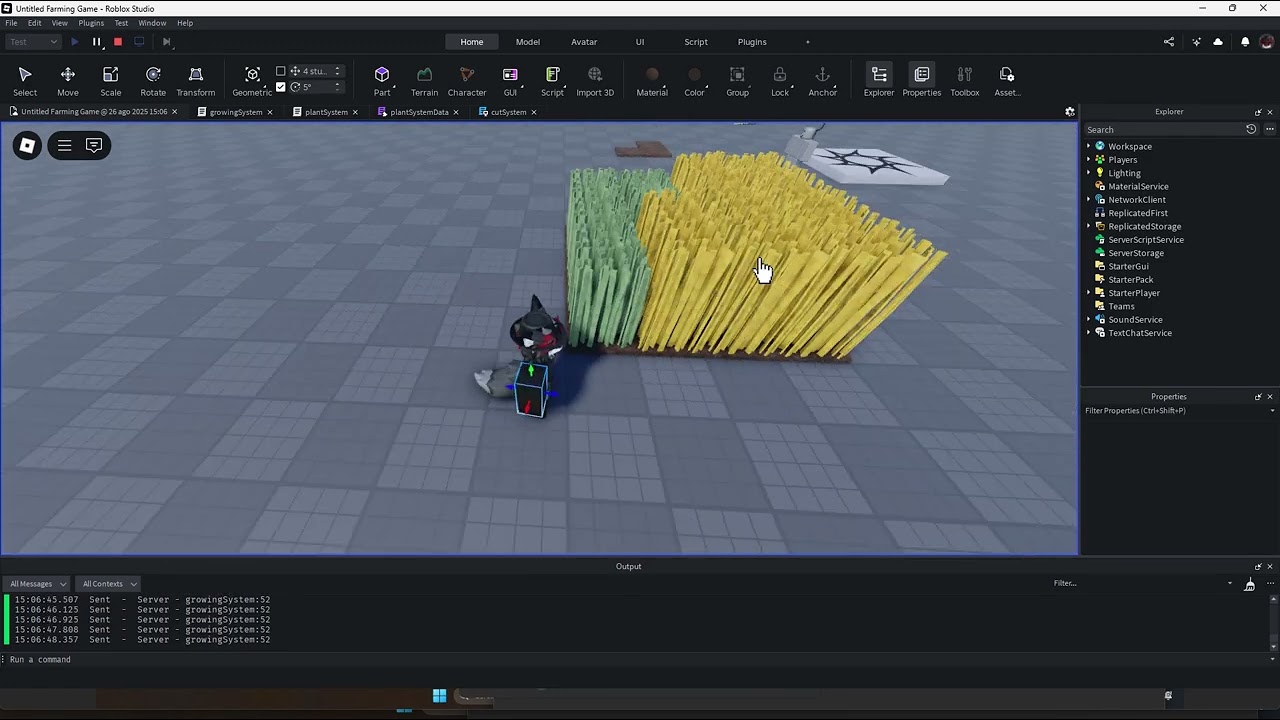Disable the rotate snapping checkbox
Screen dimensions: 1280x720
click(281, 87)
